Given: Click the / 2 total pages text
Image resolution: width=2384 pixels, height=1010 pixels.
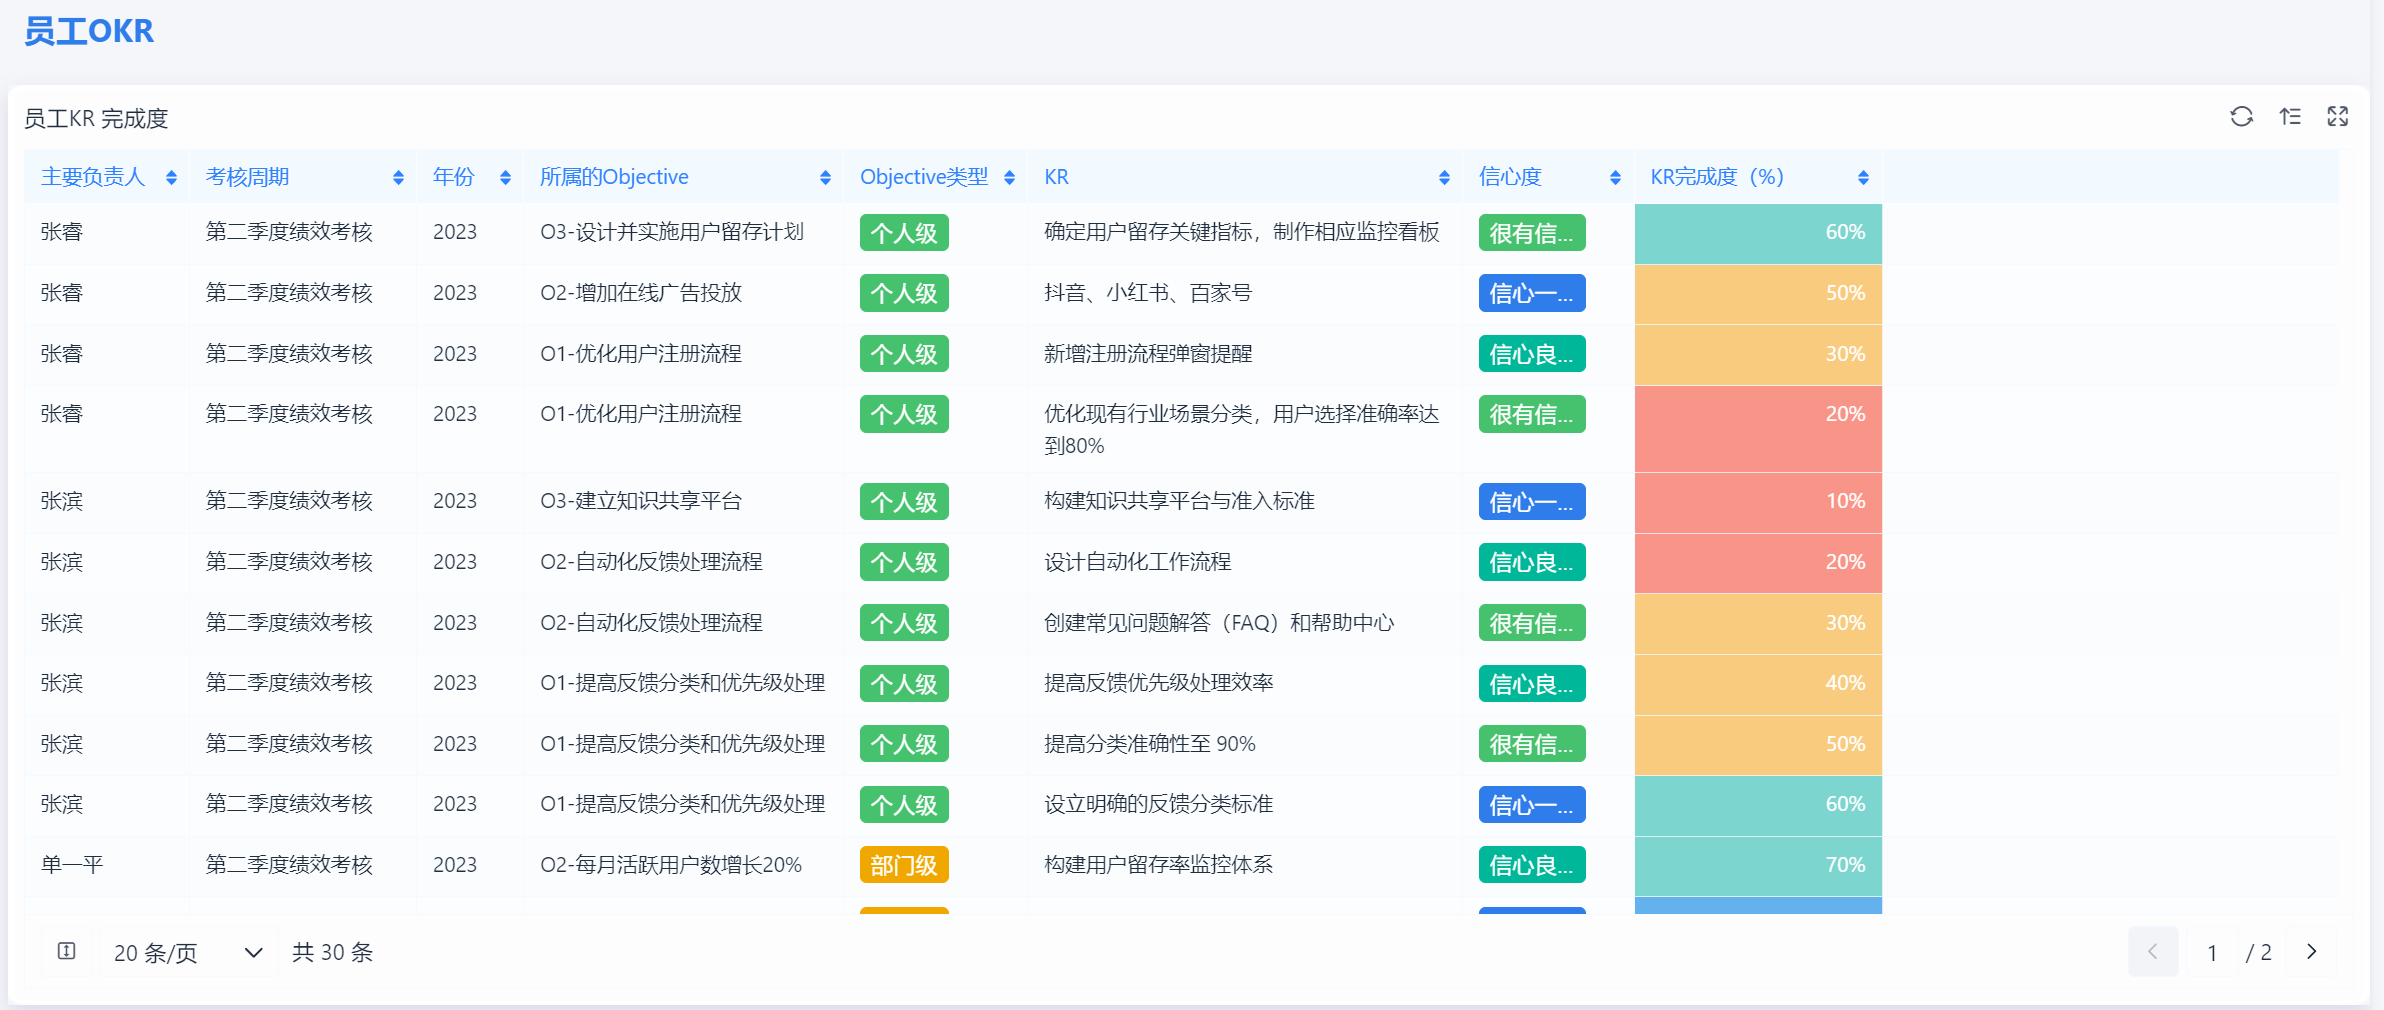Looking at the screenshot, I should (2259, 952).
